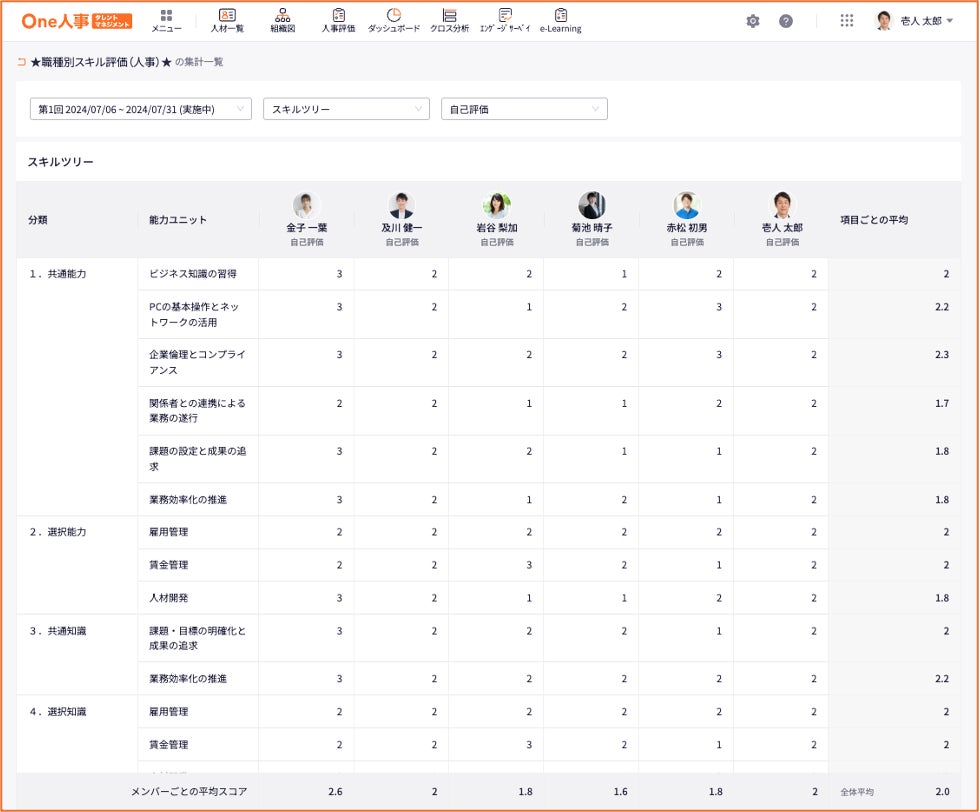Click 人材開発 row label
Viewport: 980px width, 812px height.
click(168, 598)
